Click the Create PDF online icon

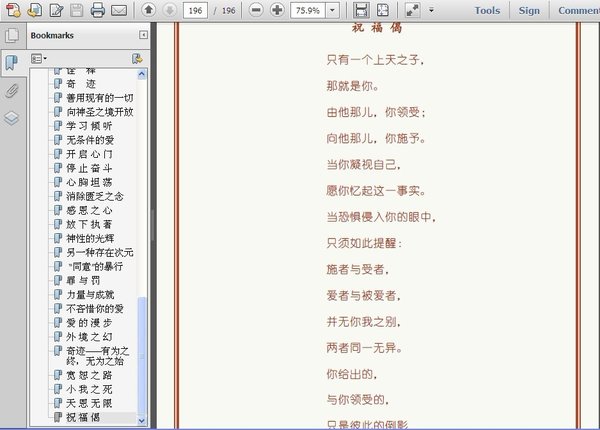(x=13, y=10)
